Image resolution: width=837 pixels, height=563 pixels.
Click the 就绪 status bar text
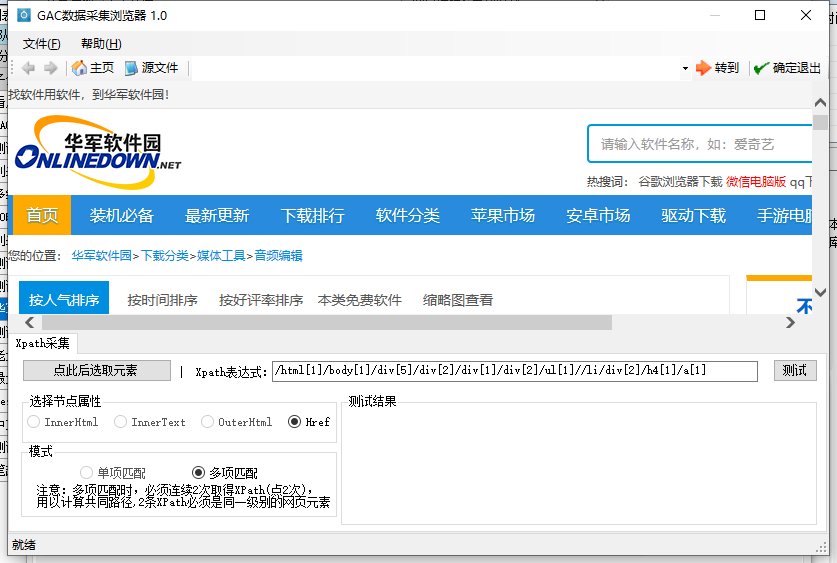pos(23,545)
